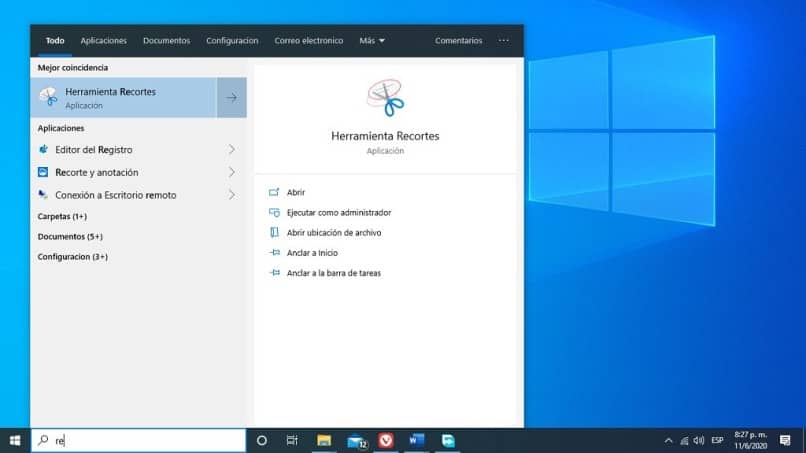Open Herramienta Recortes best match result
Image resolution: width=806 pixels, height=453 pixels.
click(123, 98)
